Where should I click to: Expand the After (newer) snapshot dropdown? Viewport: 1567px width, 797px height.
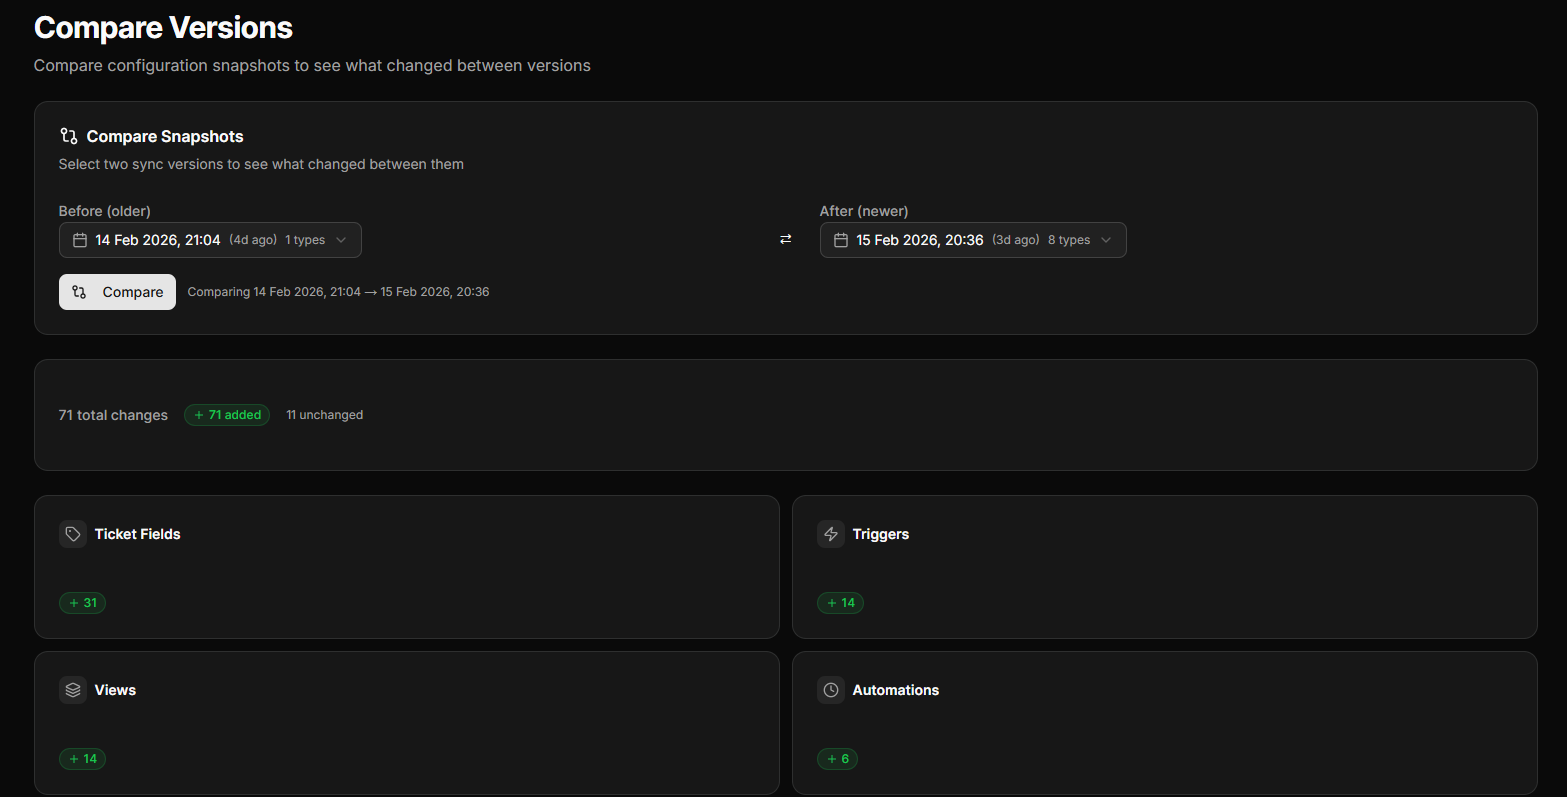[x=973, y=239]
